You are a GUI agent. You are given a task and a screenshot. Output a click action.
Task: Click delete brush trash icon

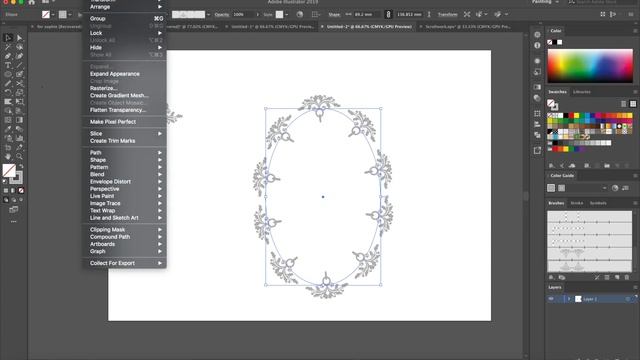pyautogui.click(x=627, y=278)
